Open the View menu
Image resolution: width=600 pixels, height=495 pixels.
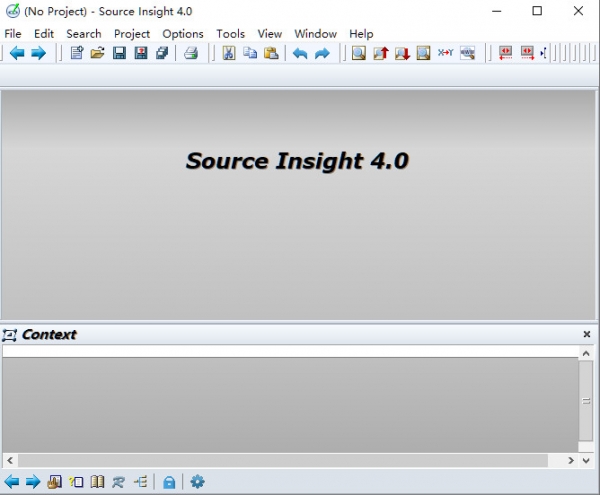click(x=270, y=34)
